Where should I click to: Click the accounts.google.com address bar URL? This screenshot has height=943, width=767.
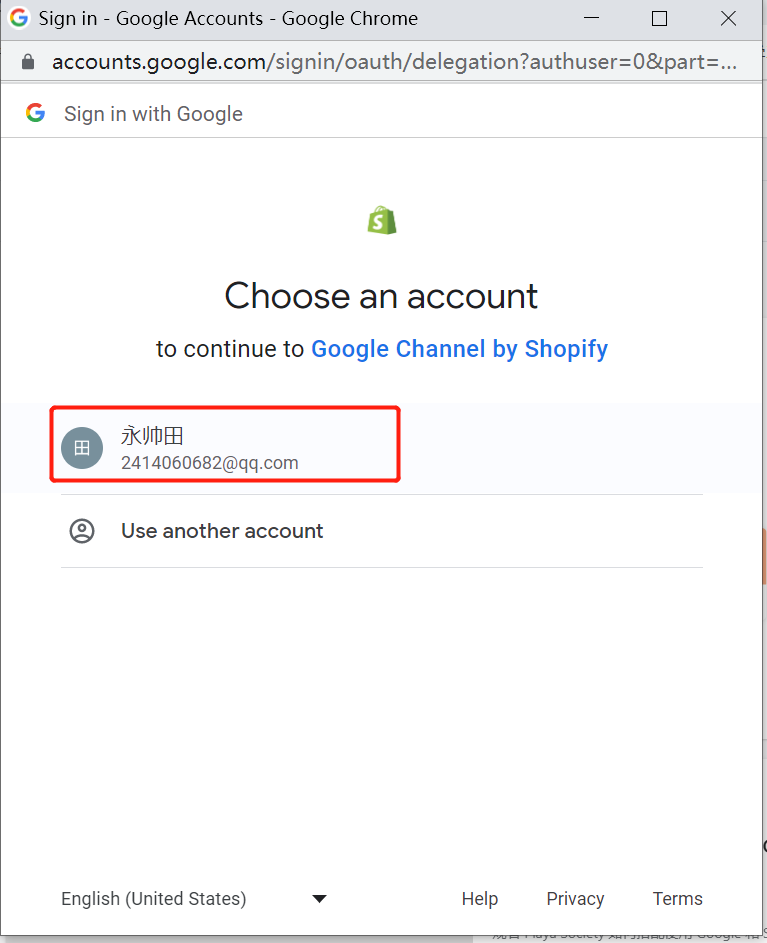394,62
